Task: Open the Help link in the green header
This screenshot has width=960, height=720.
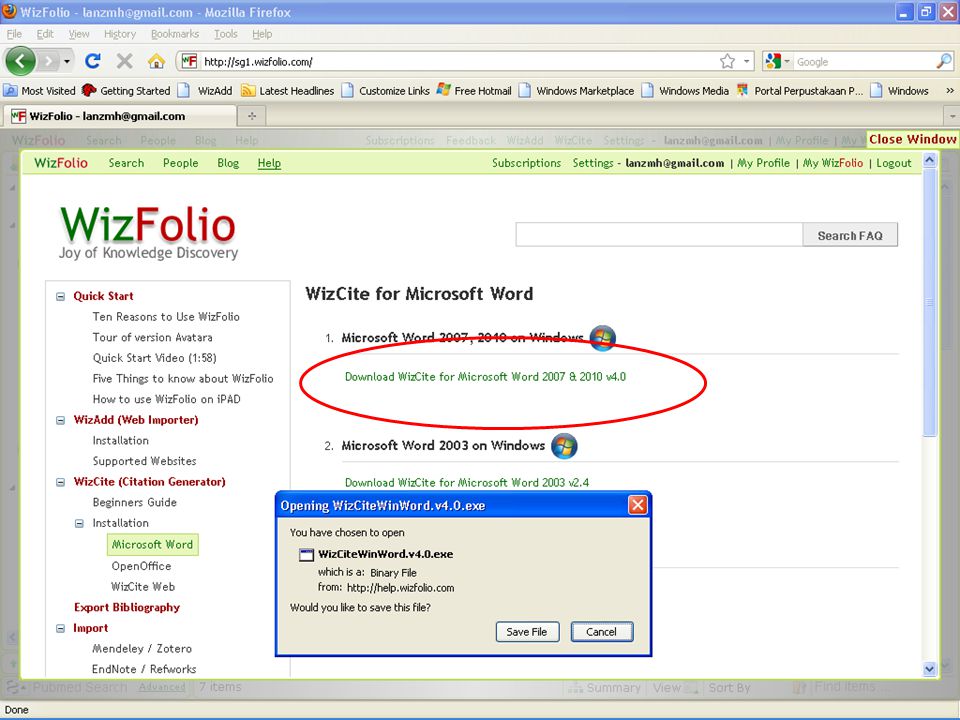Action: (x=269, y=163)
